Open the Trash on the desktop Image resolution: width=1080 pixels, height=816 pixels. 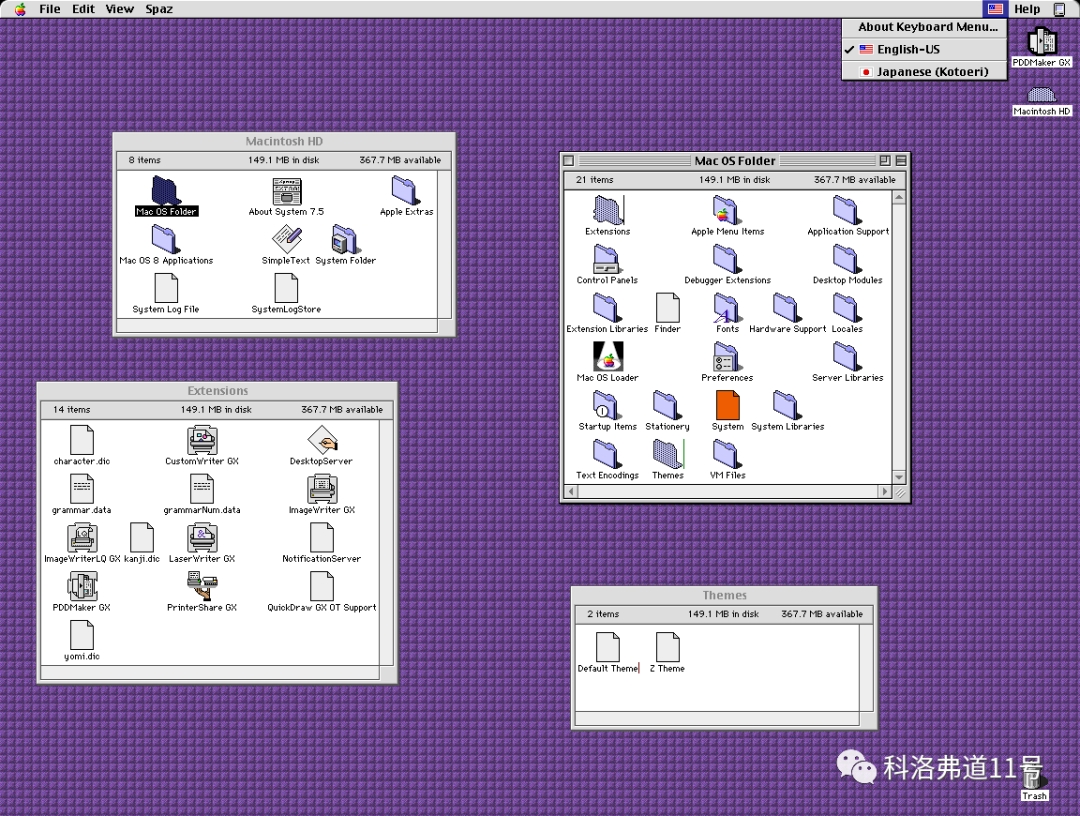click(x=1034, y=780)
